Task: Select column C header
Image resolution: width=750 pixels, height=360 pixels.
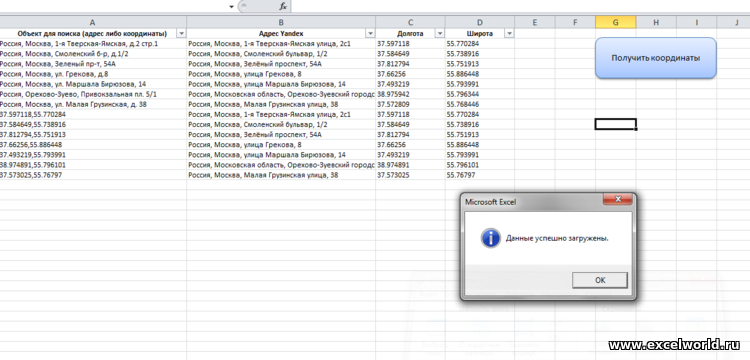Action: 410,22
